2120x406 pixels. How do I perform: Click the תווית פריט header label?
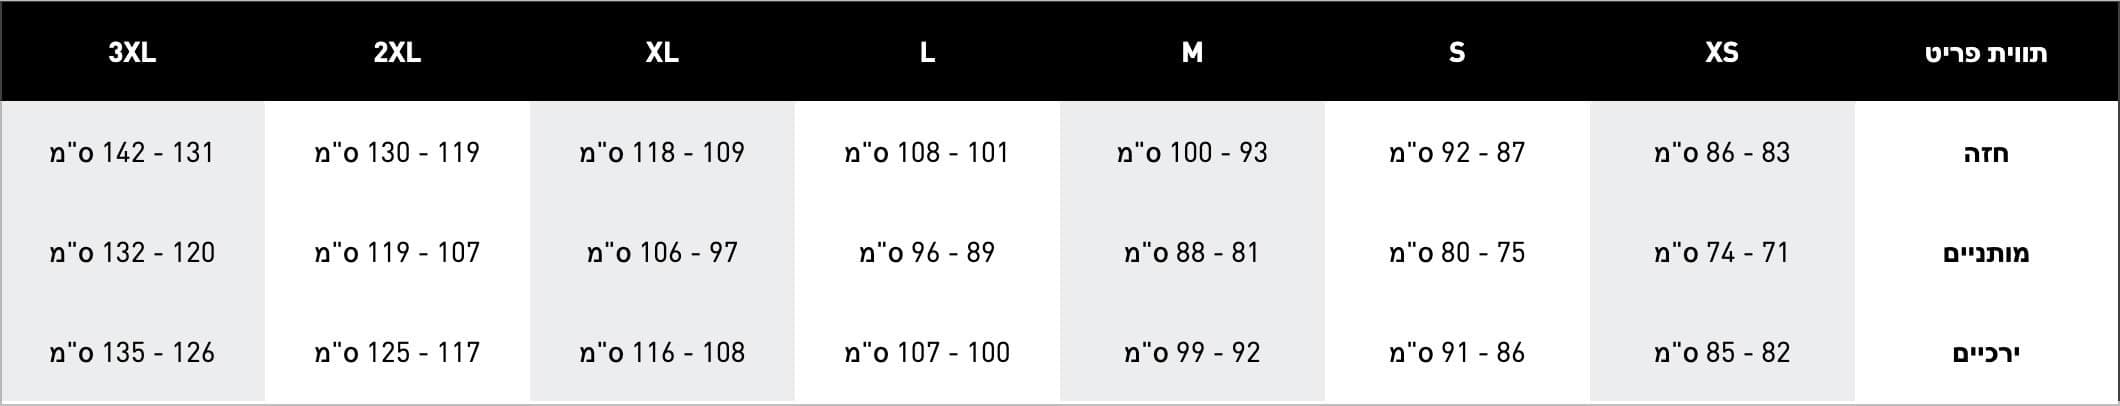coord(1986,53)
